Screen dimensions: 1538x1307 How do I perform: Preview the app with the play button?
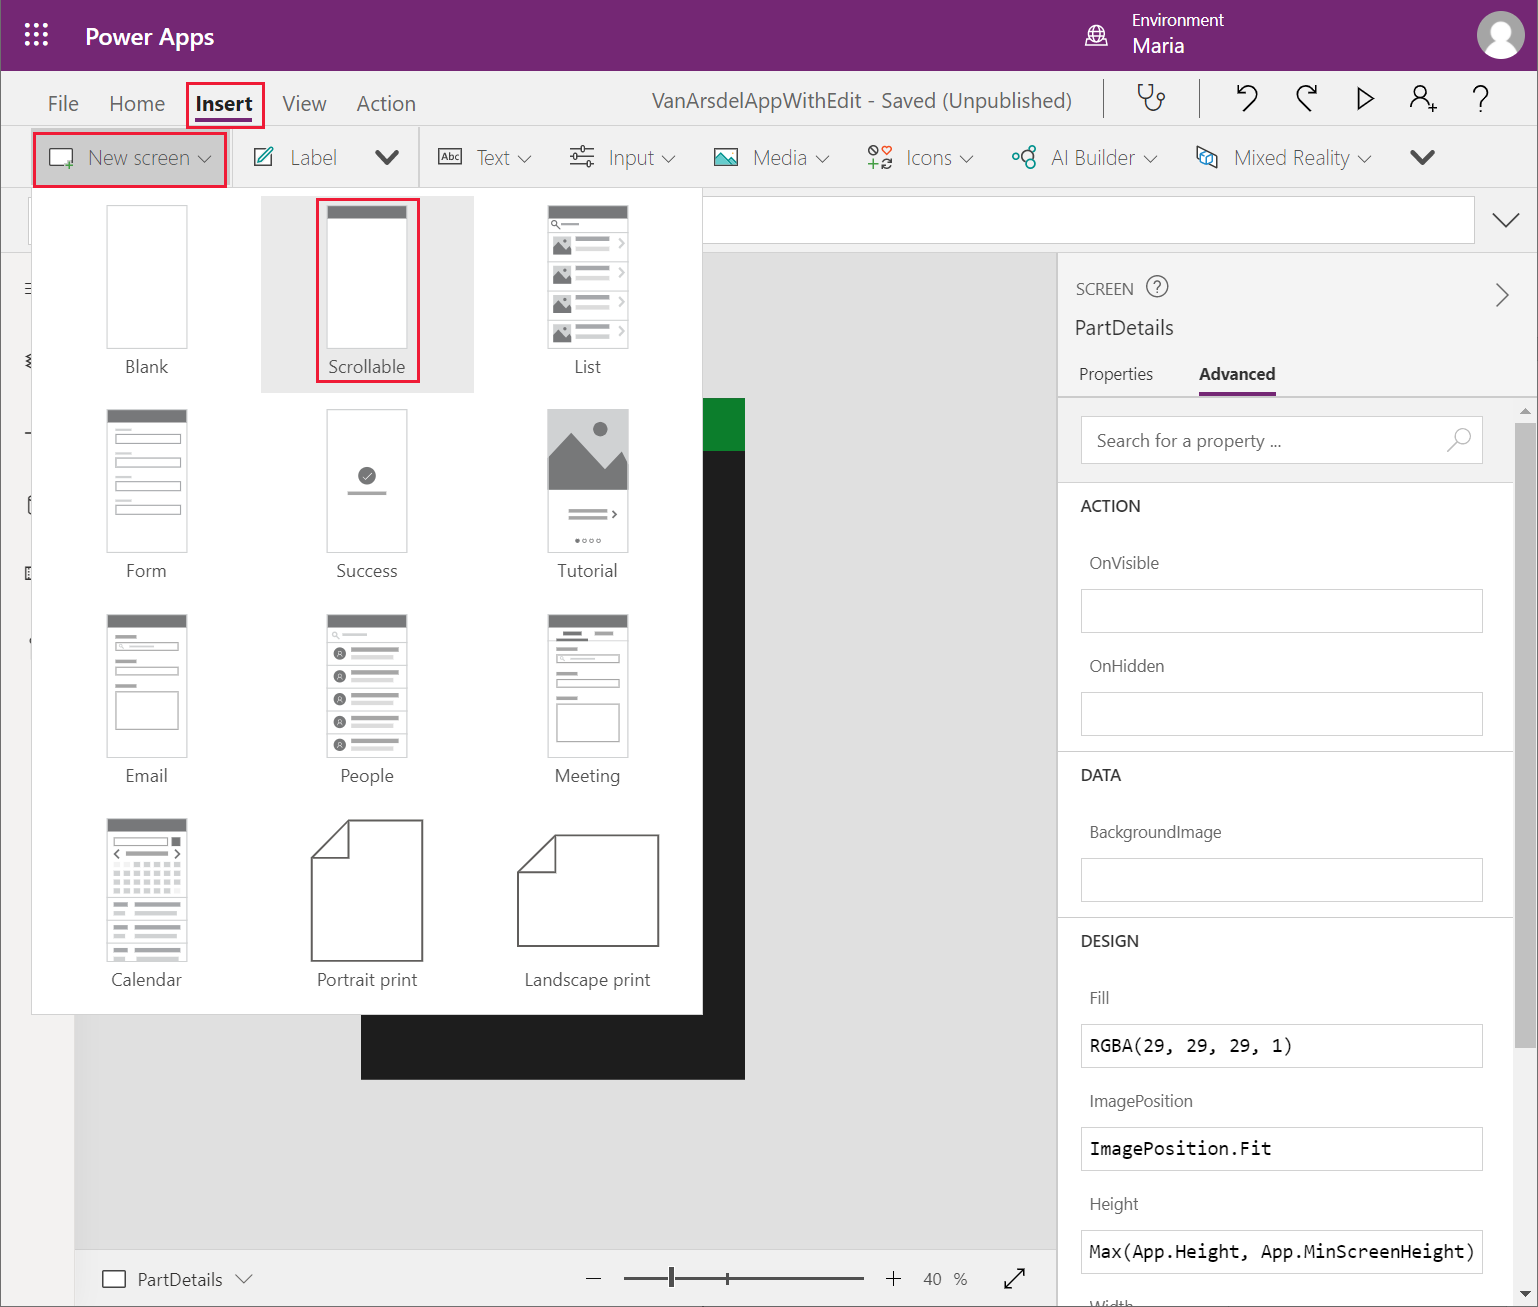pos(1365,98)
